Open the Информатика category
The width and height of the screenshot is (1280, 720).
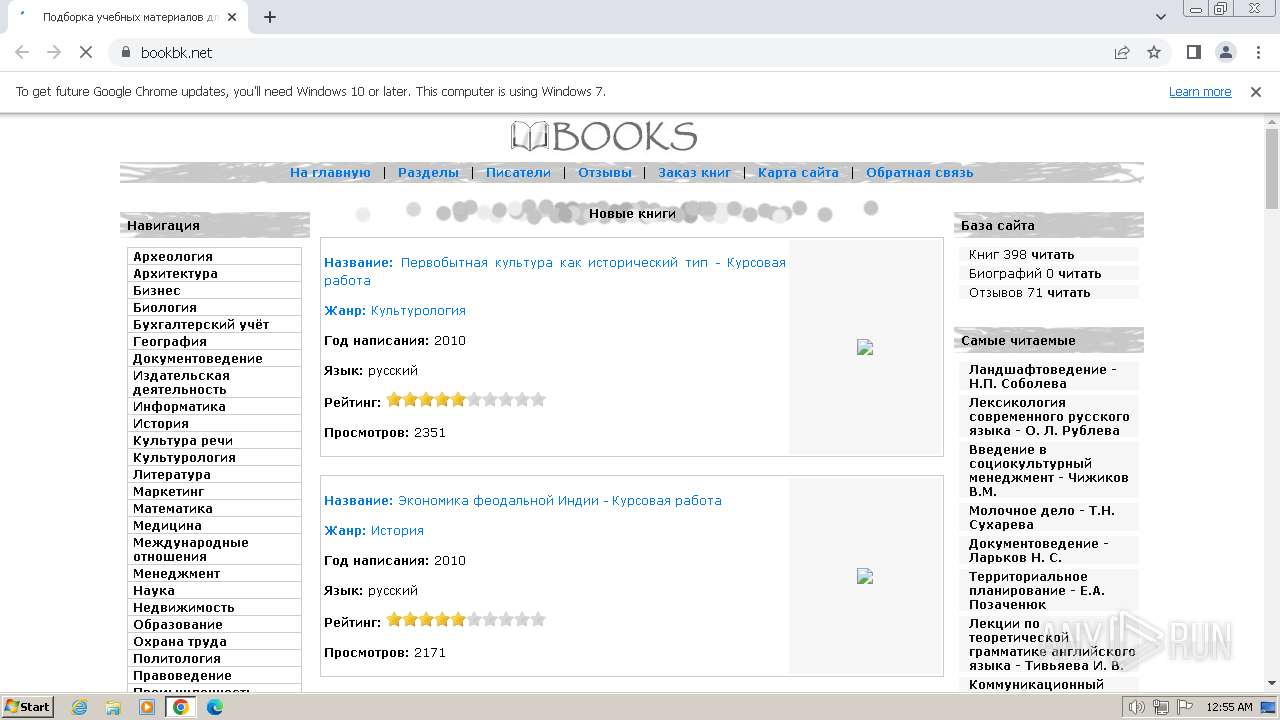(179, 406)
